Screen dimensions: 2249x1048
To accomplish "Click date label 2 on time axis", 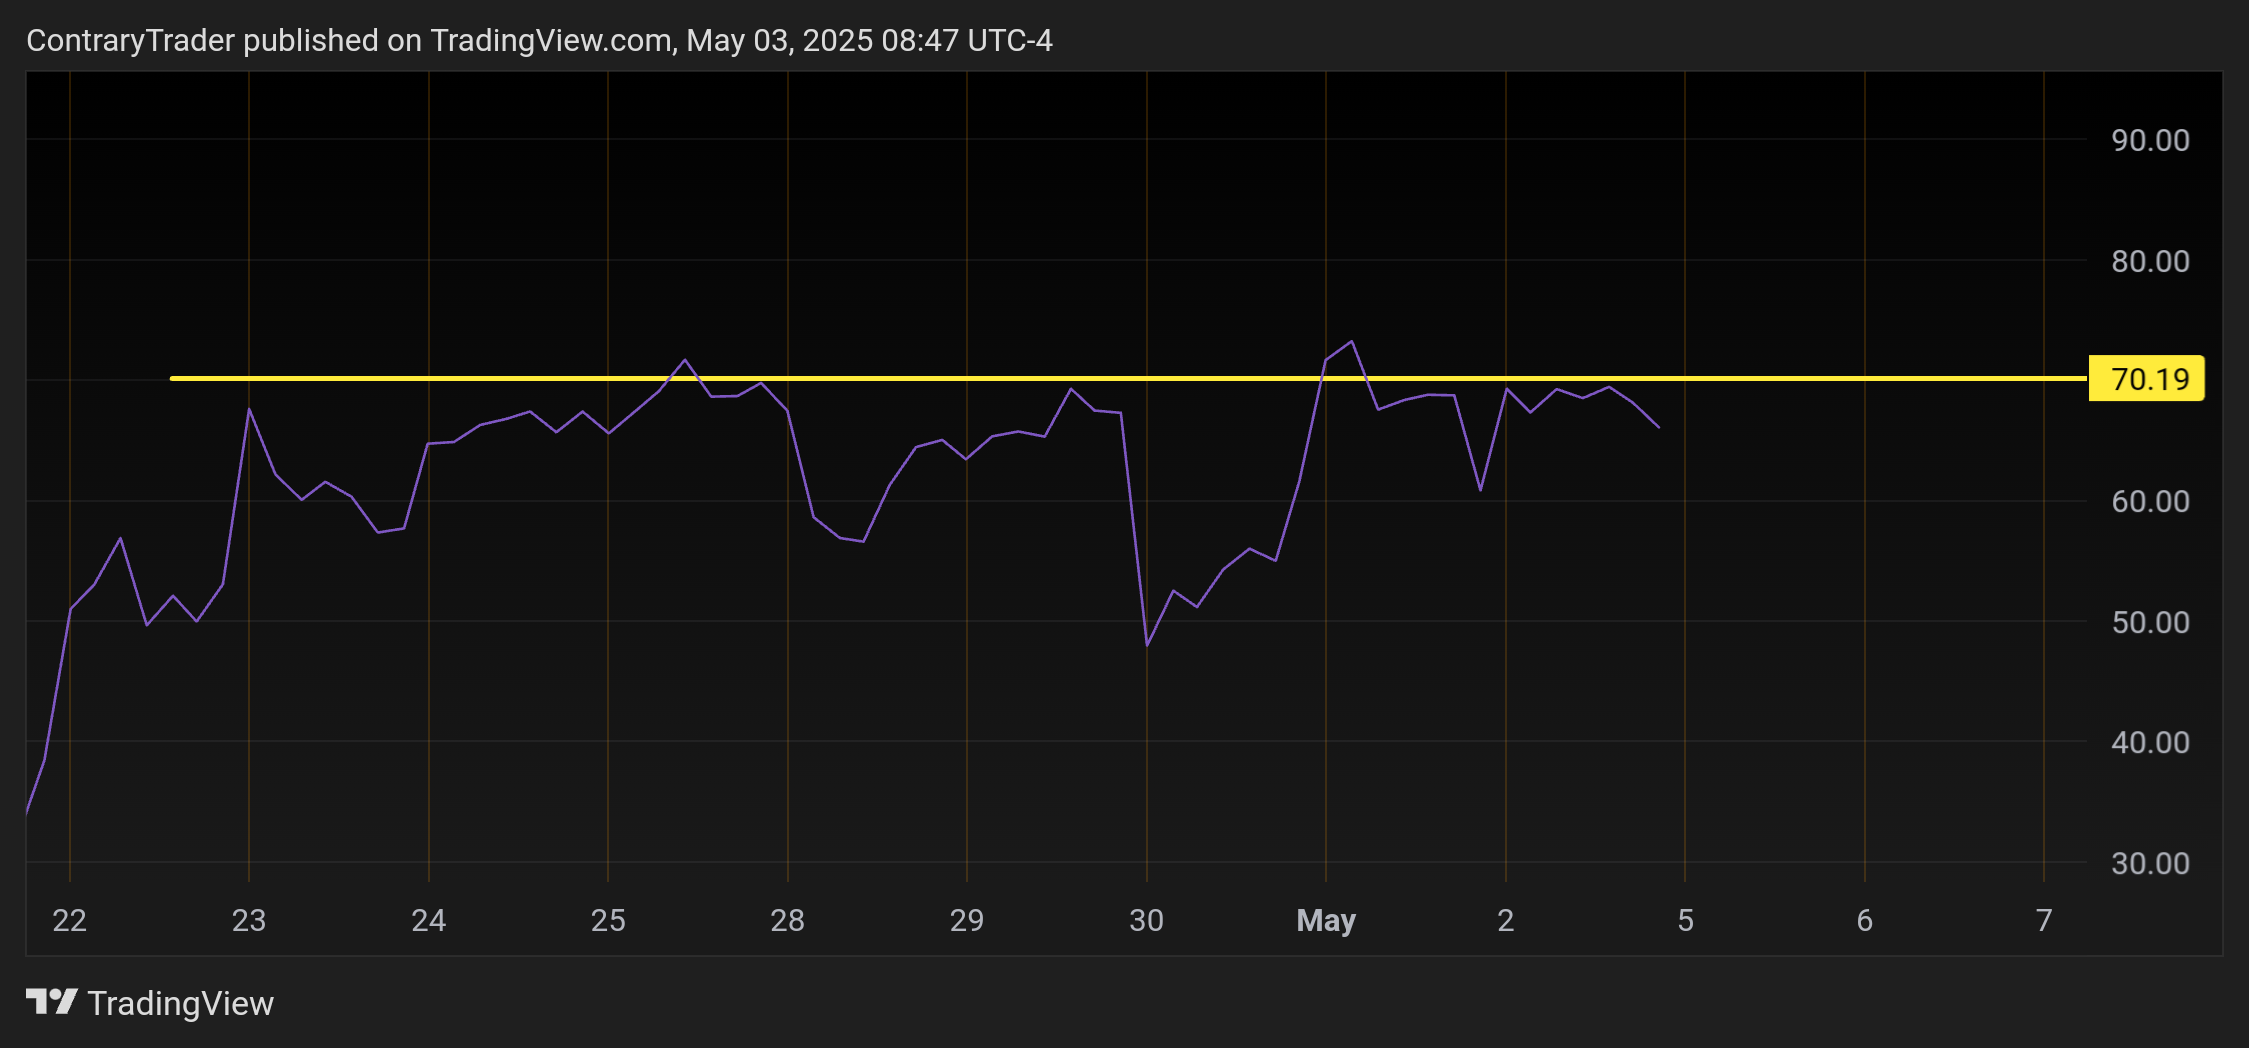I will [1506, 920].
